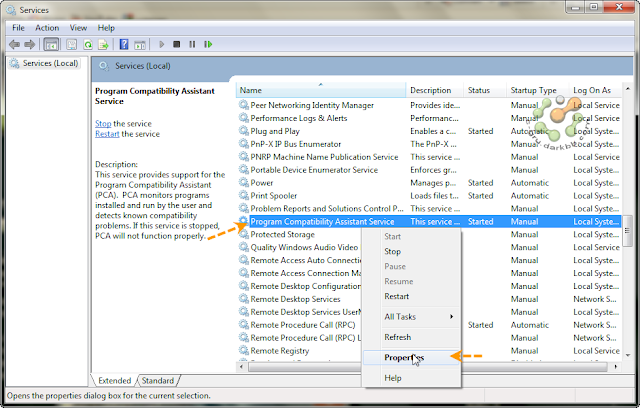Open the File menu
Viewport: 640px width, 408px height.
click(18, 28)
